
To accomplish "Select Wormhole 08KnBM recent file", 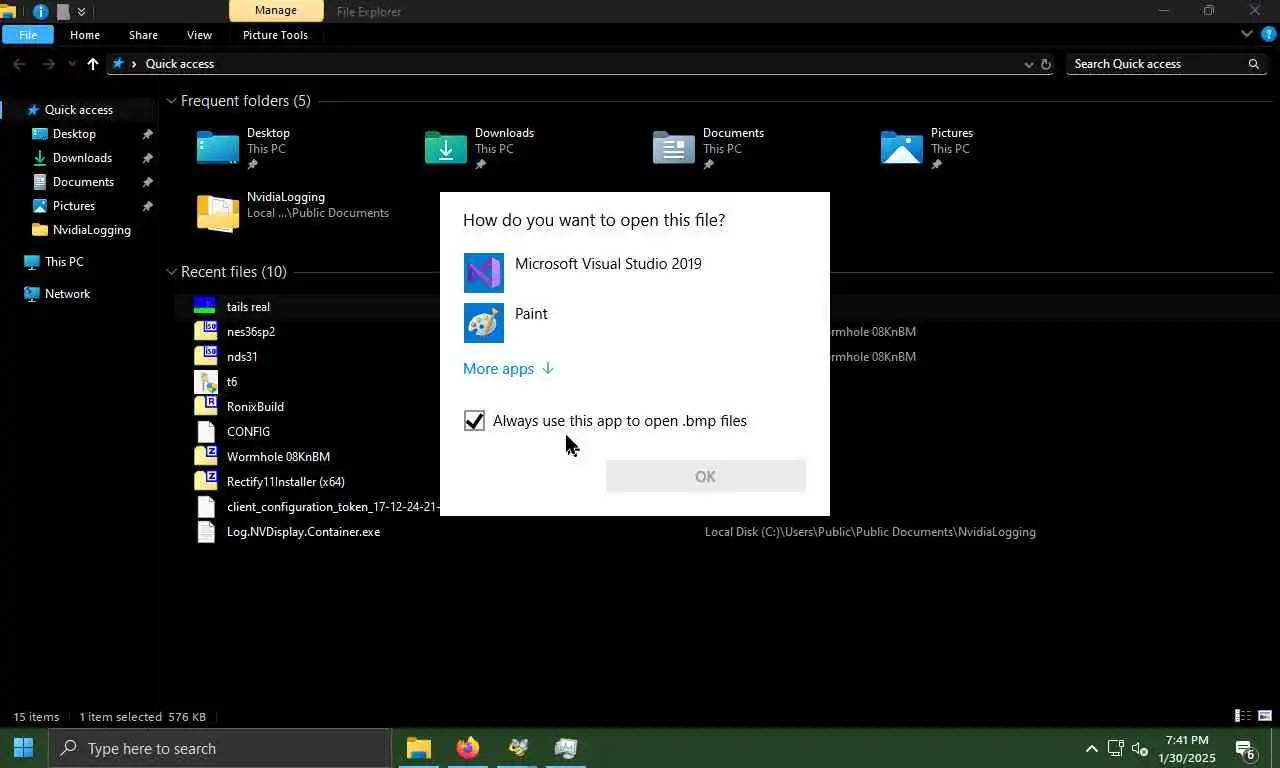I will click(x=278, y=457).
